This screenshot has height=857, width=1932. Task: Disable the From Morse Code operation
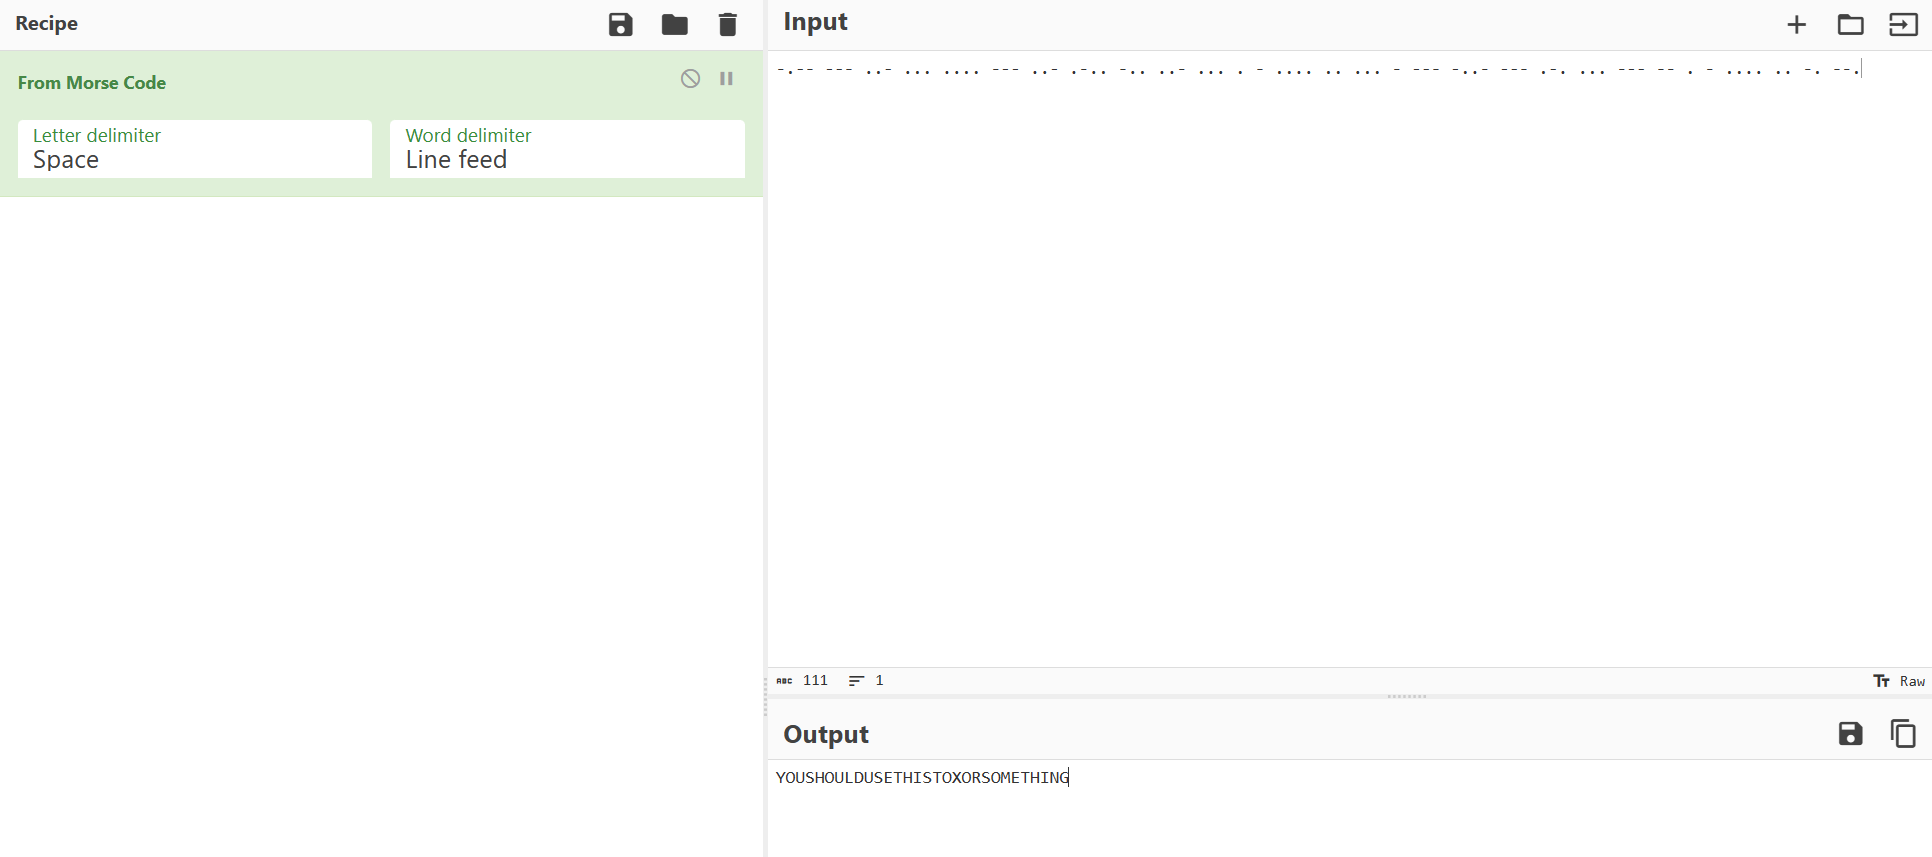click(x=690, y=78)
